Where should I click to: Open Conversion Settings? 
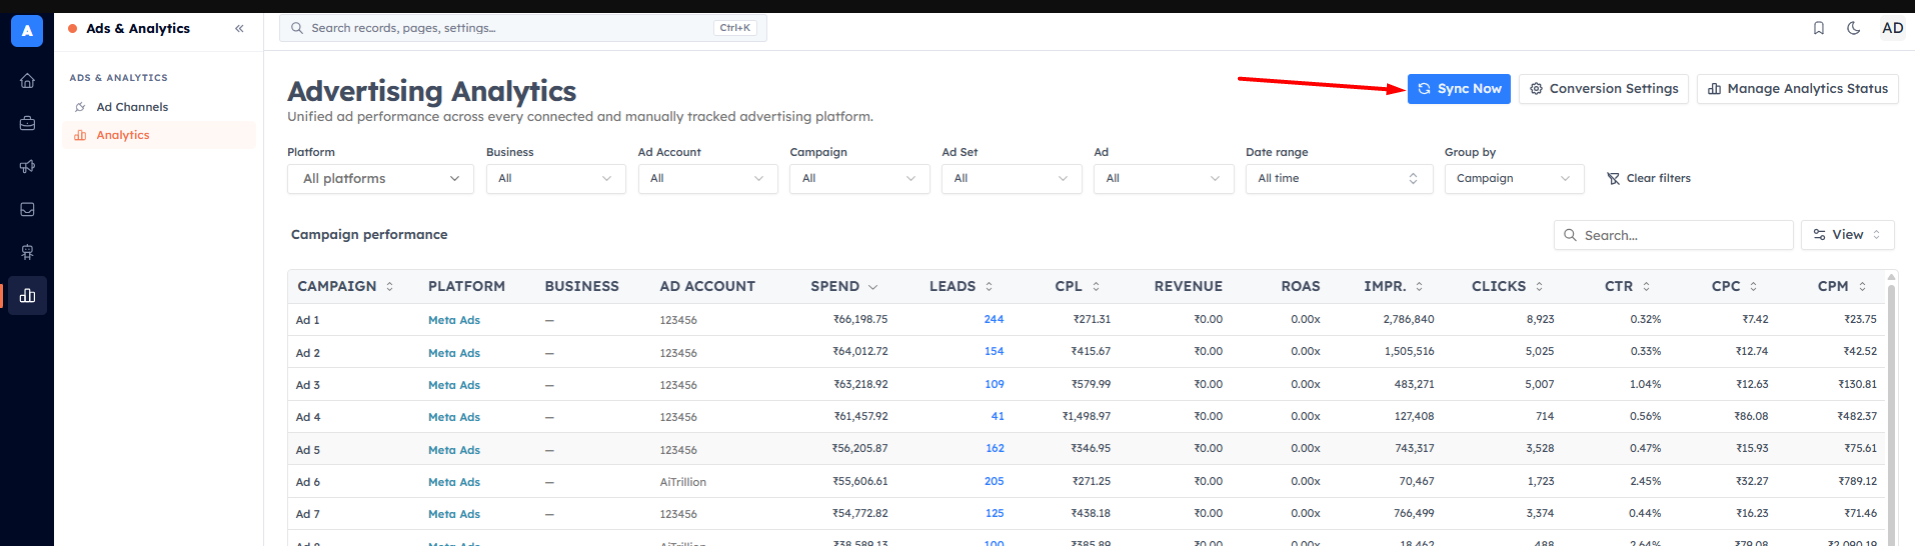pos(1604,89)
